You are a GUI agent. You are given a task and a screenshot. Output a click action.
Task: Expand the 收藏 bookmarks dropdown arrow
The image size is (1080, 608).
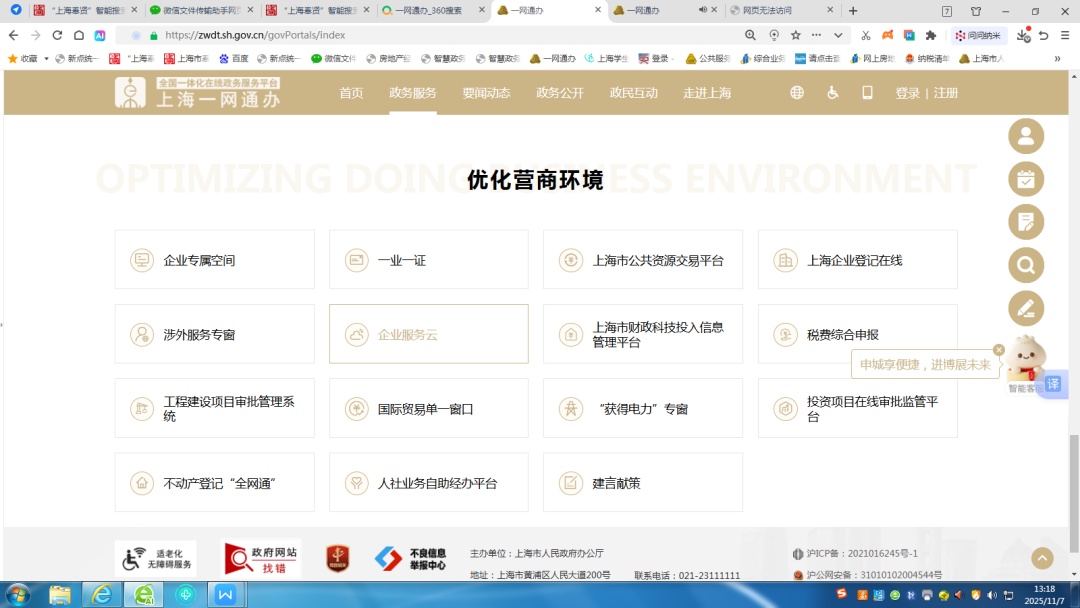(x=46, y=59)
